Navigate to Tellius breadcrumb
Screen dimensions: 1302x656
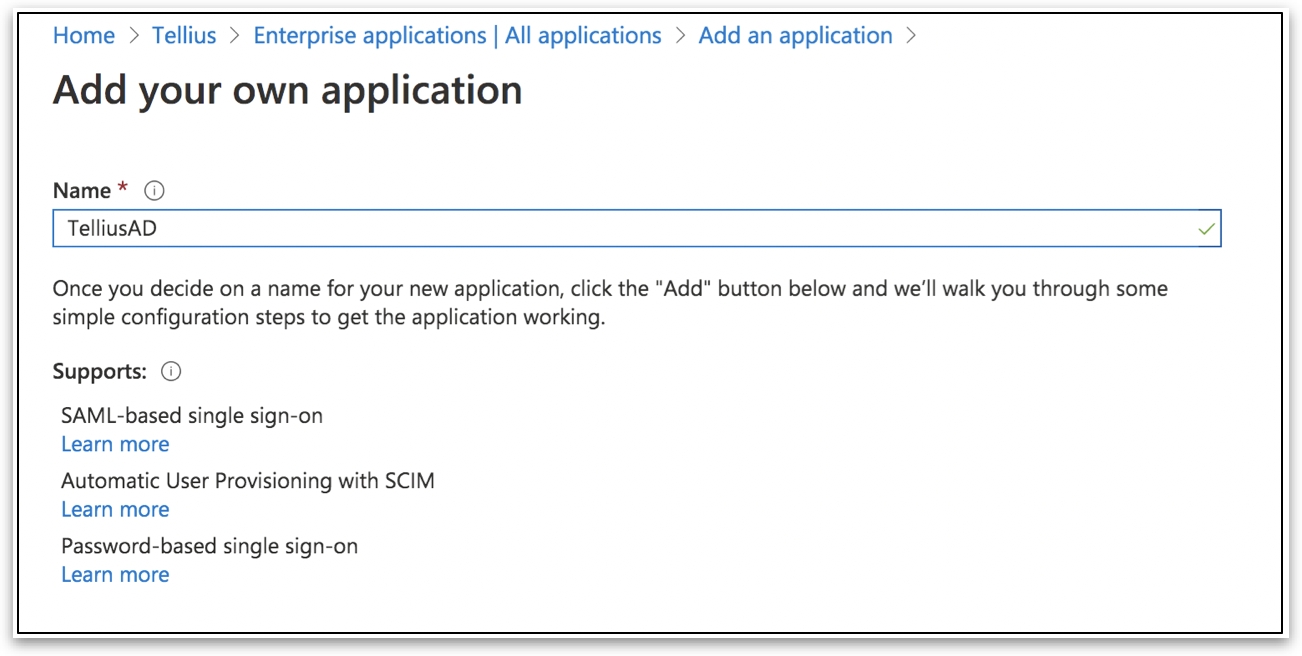coord(184,36)
